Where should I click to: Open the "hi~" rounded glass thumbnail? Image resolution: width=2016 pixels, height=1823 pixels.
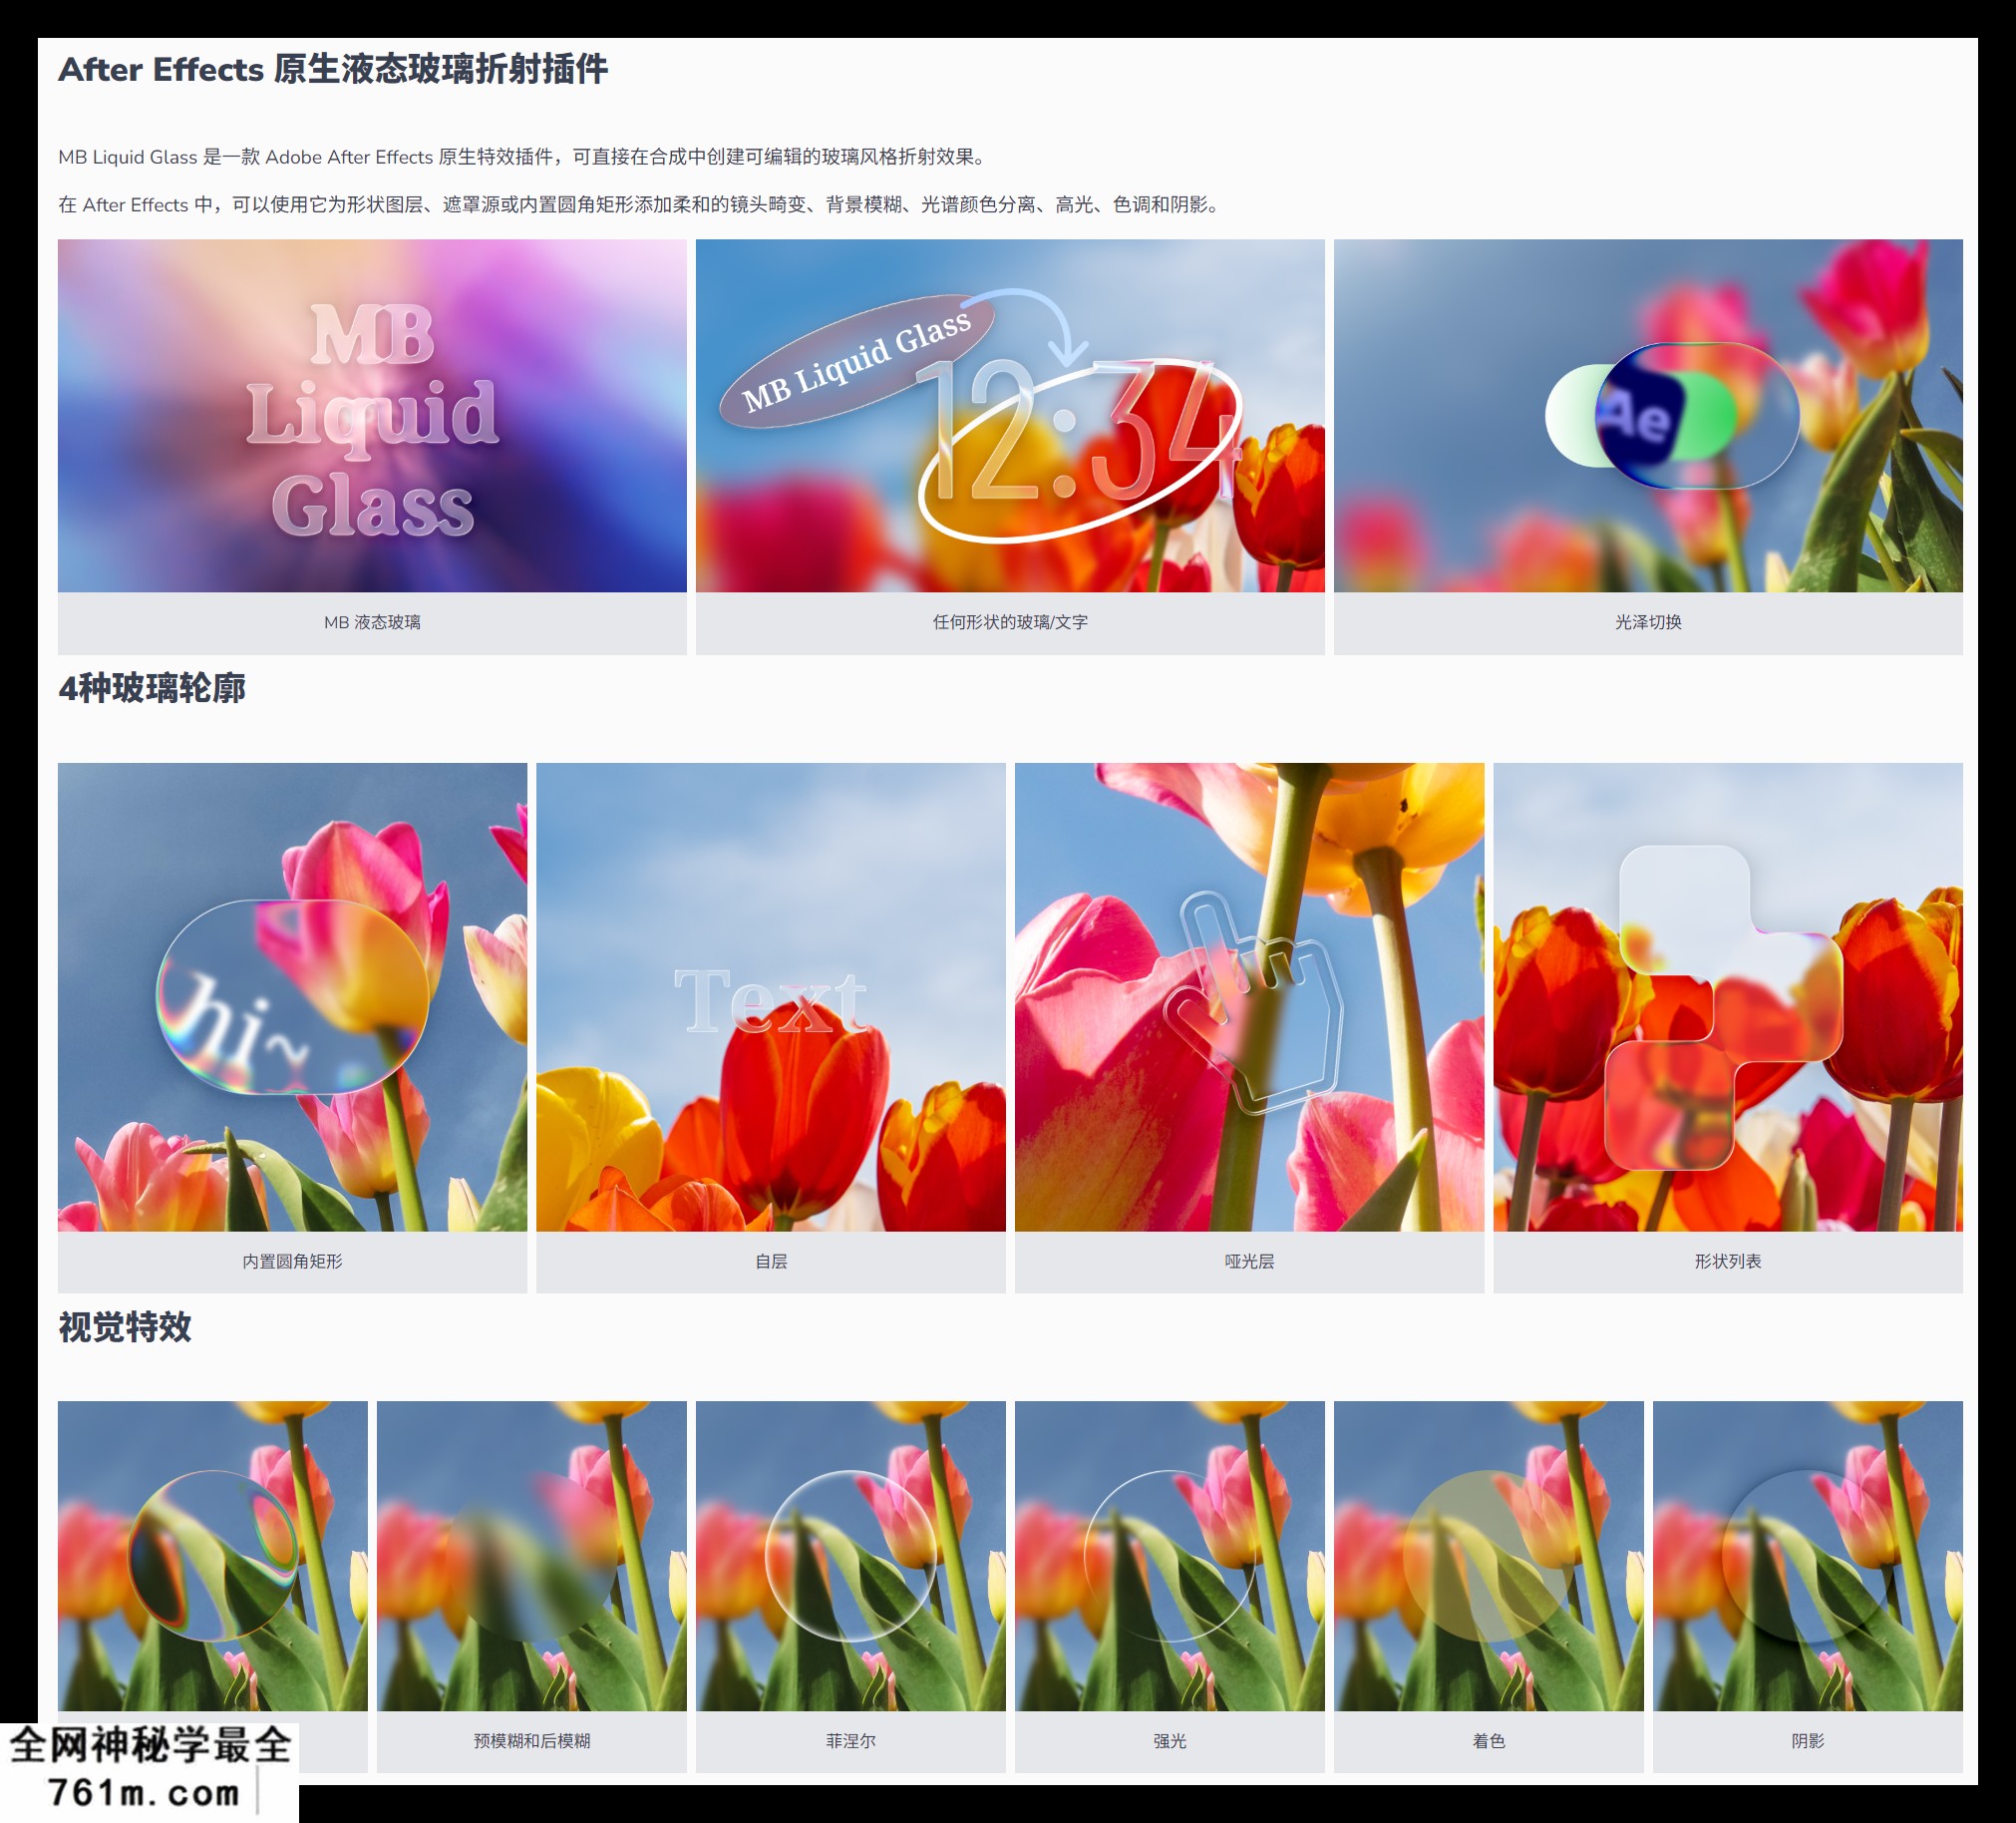pyautogui.click(x=292, y=997)
